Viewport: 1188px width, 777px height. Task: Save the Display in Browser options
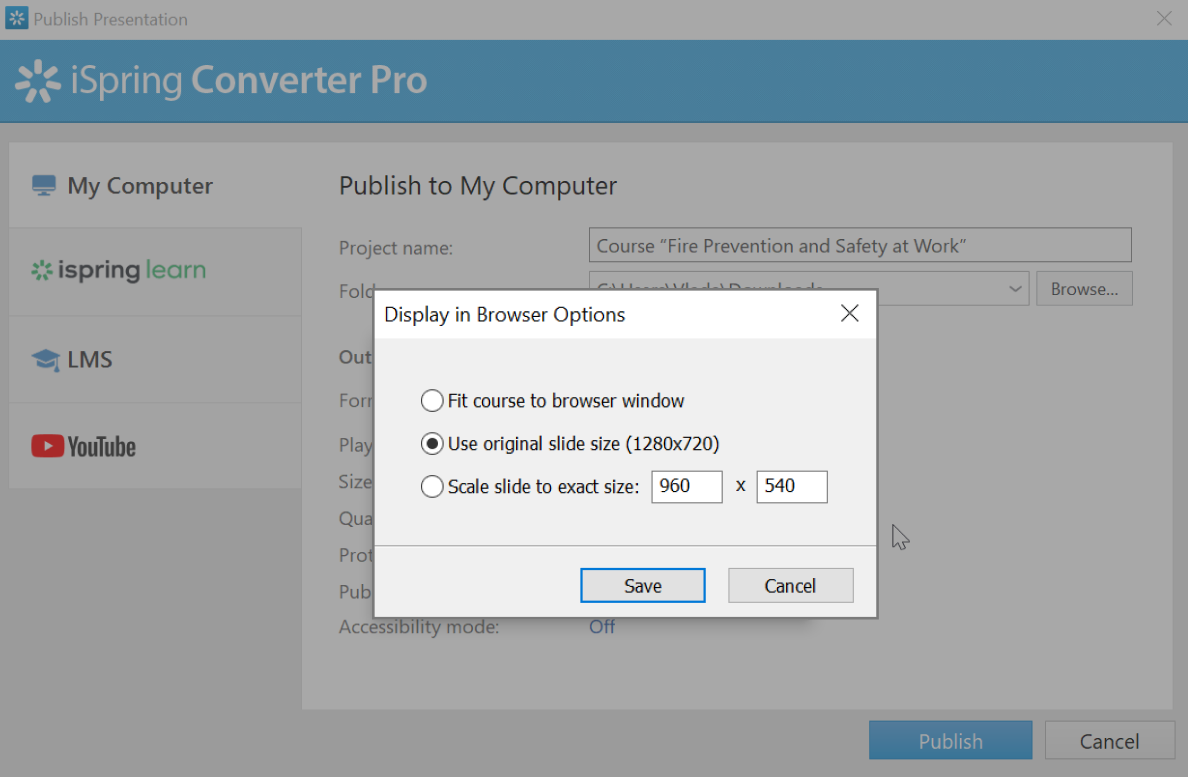642,585
